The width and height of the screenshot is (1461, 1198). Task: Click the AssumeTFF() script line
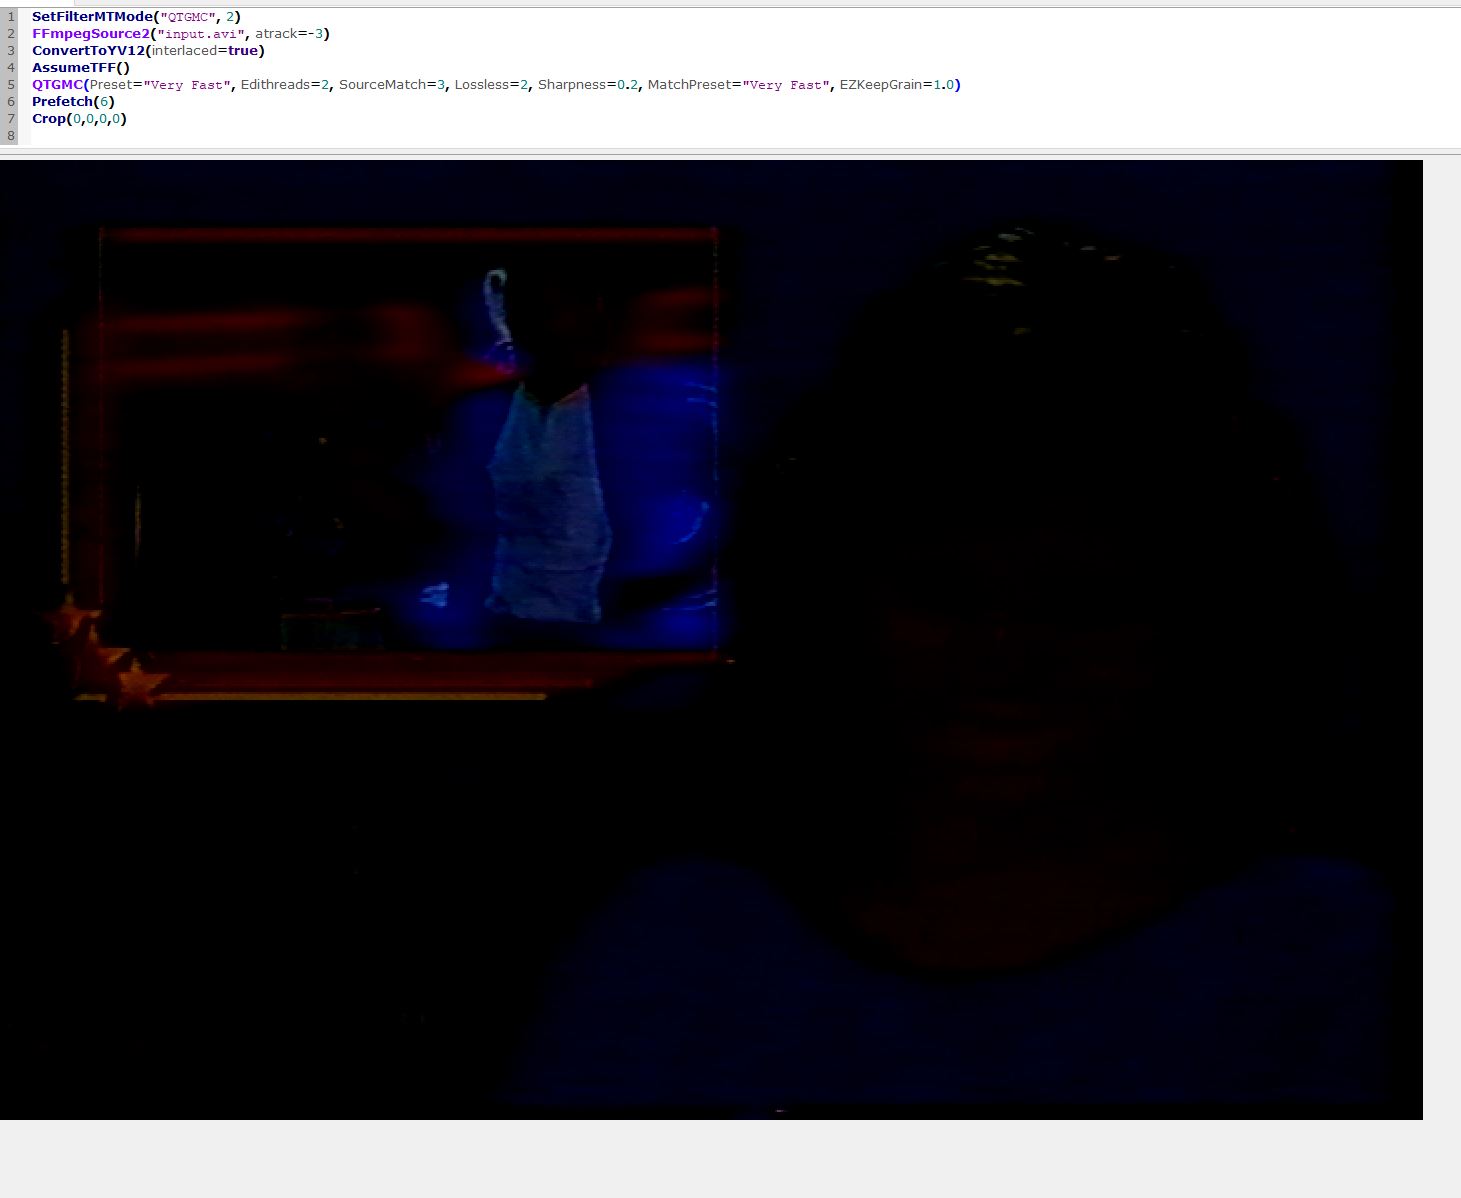[x=81, y=68]
